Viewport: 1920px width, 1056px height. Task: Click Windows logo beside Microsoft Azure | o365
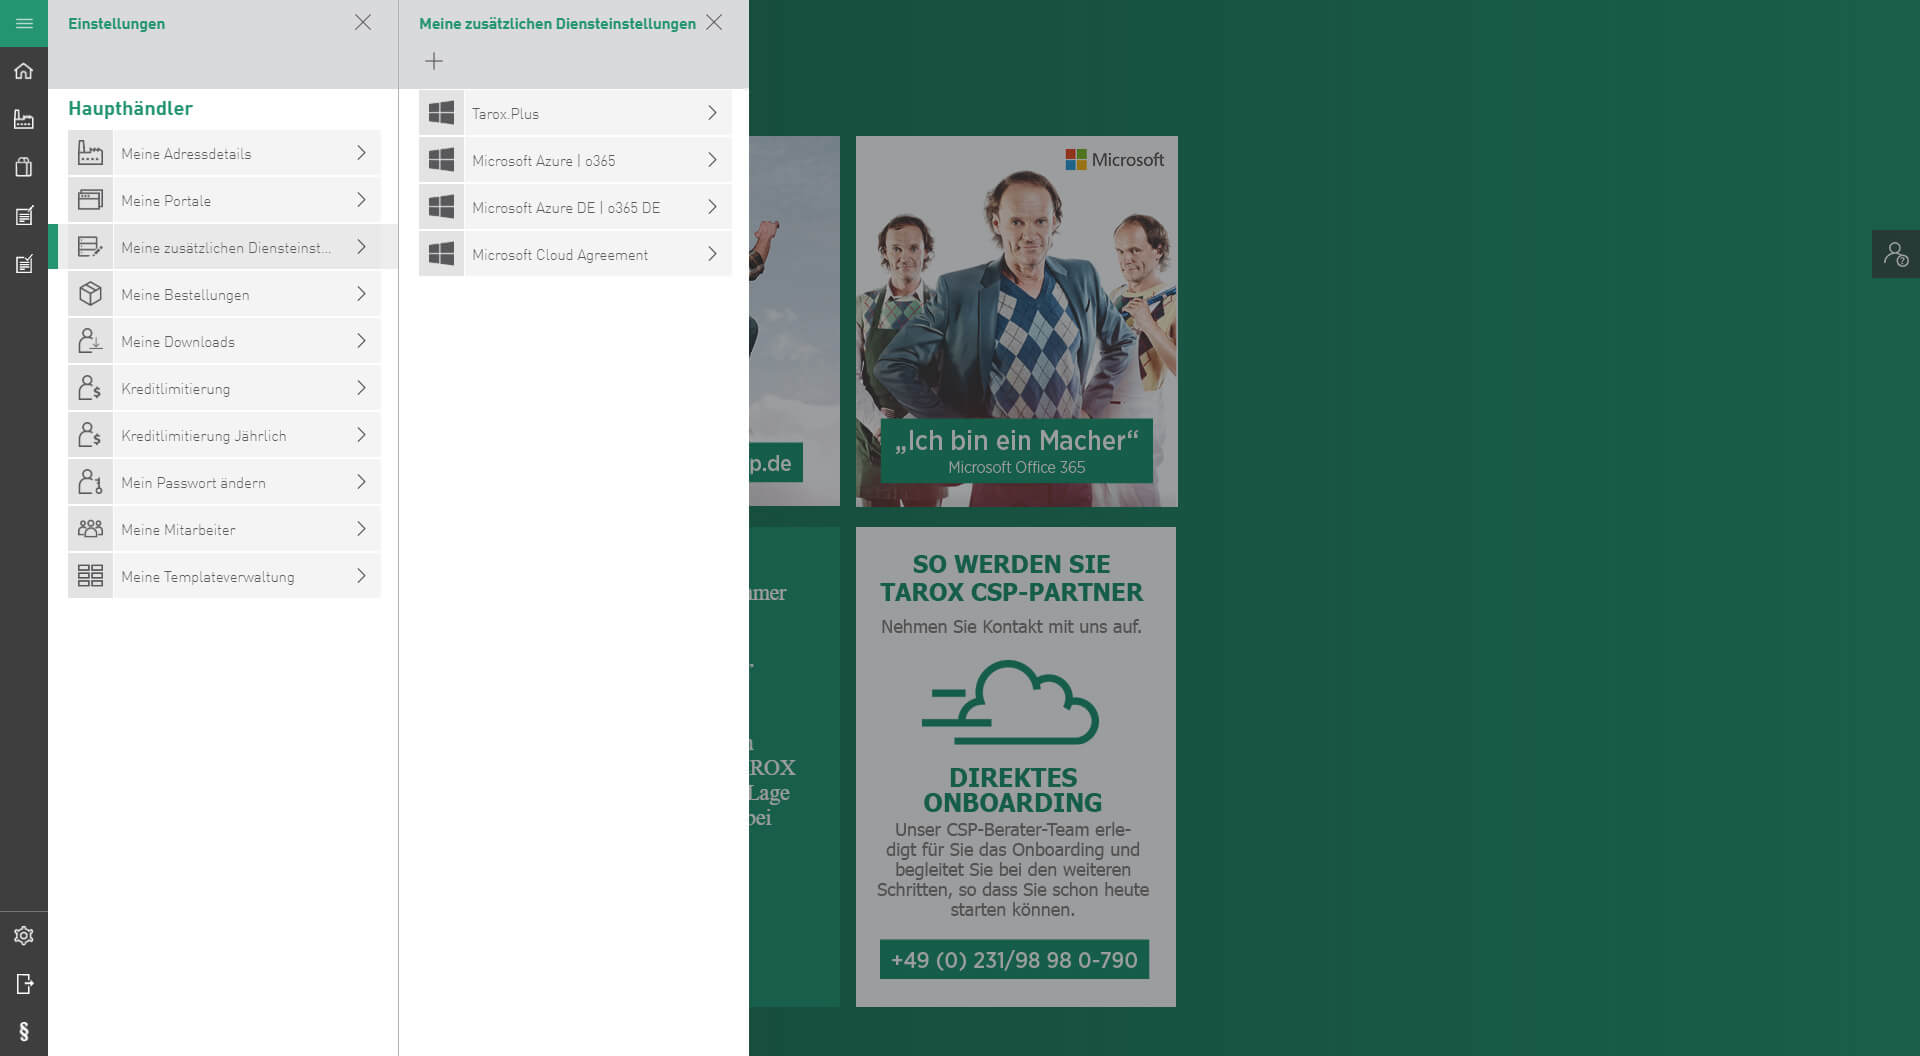(x=441, y=160)
